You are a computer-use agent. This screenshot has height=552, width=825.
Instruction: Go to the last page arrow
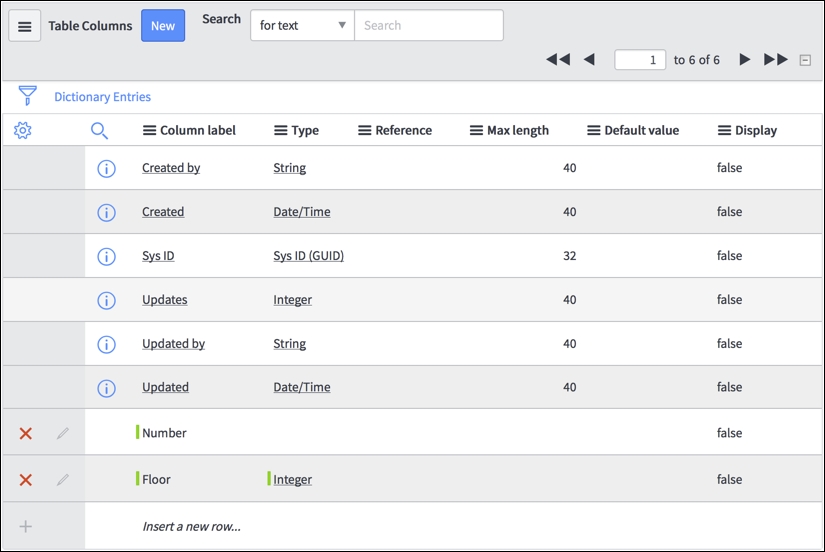coord(776,59)
